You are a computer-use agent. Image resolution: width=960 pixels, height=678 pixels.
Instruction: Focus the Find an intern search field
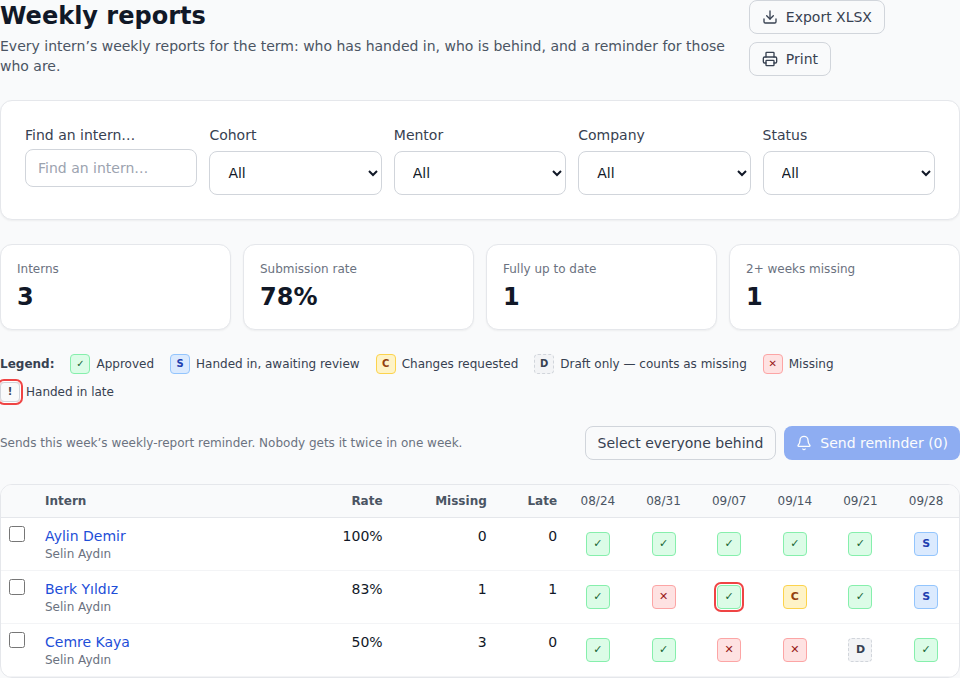(x=111, y=168)
